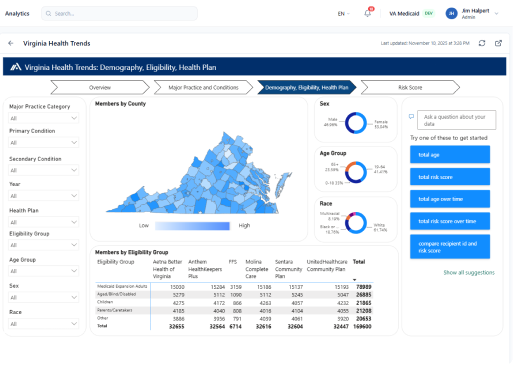Viewport: 513px width, 366px height.
Task: Click the Aetna Better Health of Virginia header
Action: click(167, 269)
